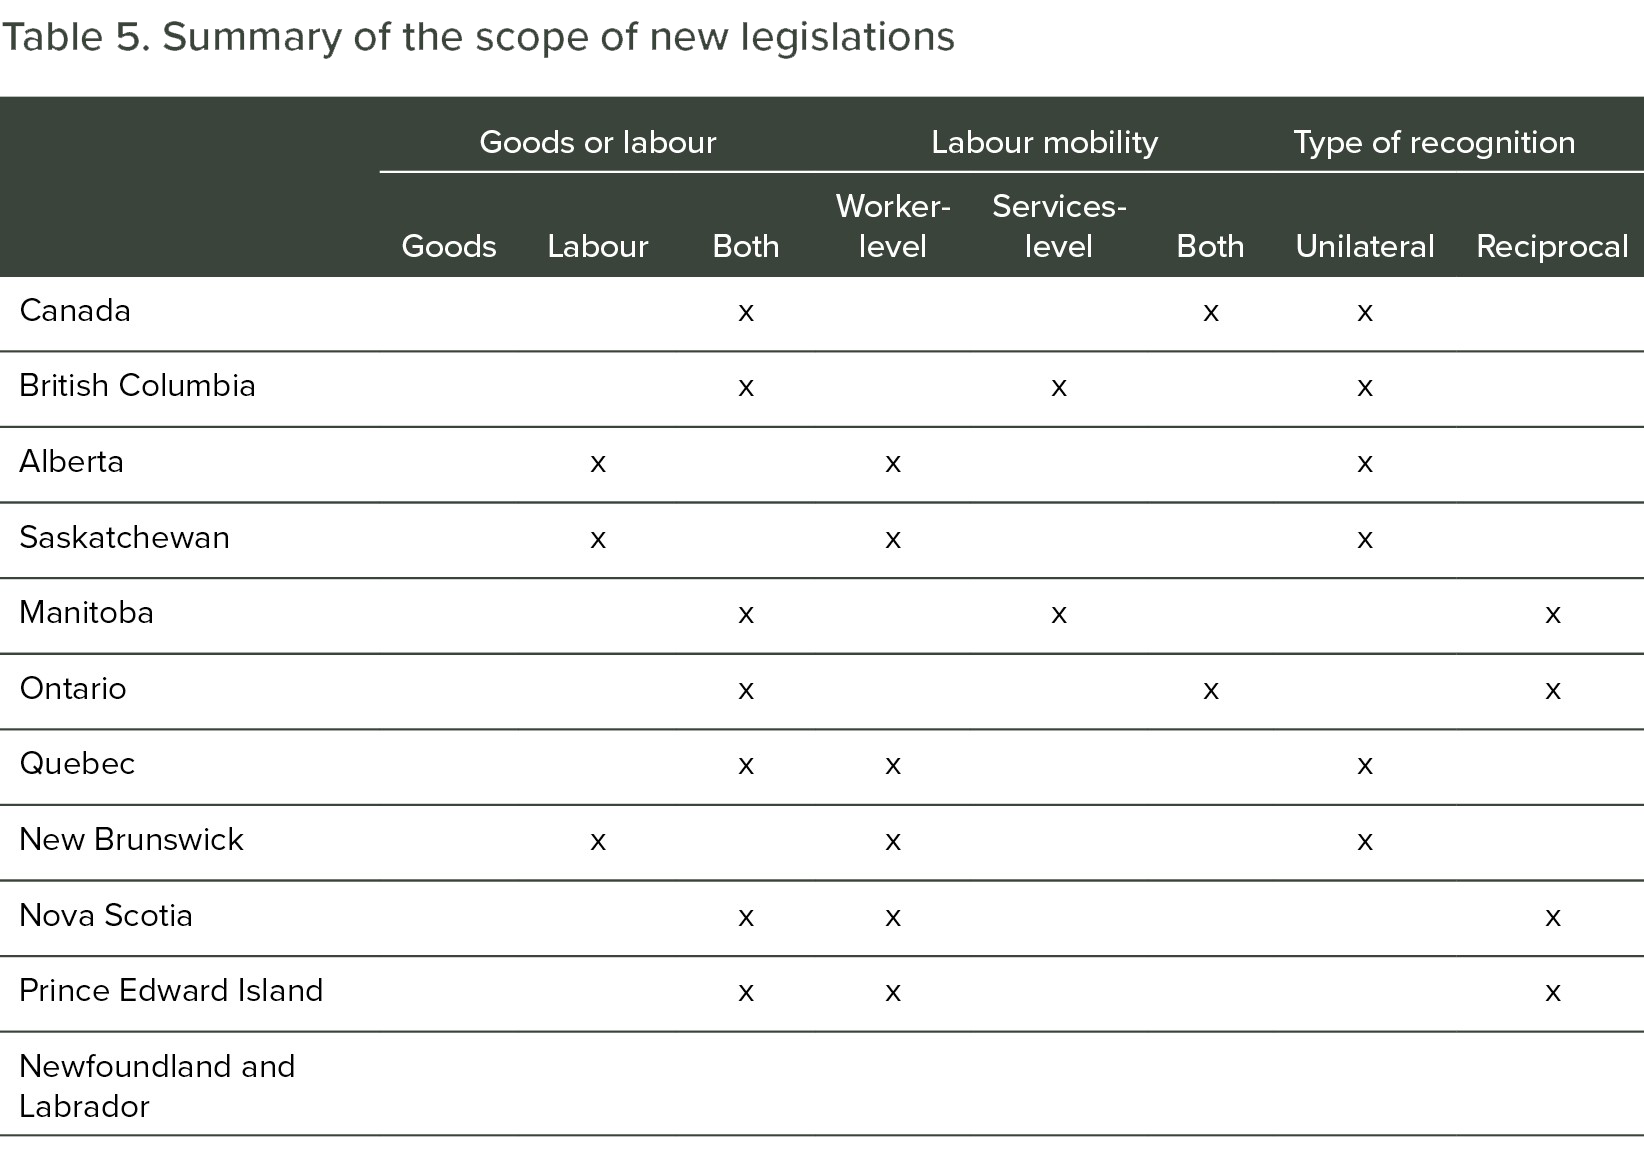Viewport: 1644px width, 1159px height.
Task: Click Quebec's x mark under Worker-level
Action: pos(893,766)
